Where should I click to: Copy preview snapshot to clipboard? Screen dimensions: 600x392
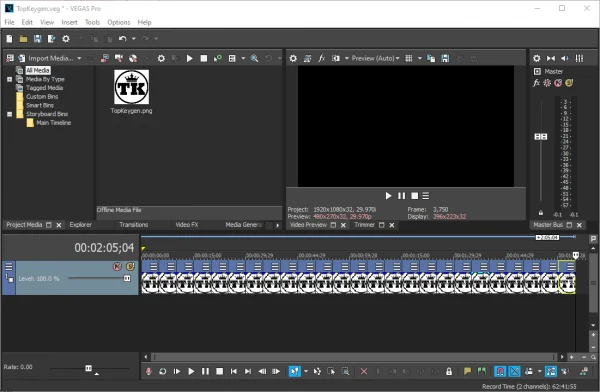(x=431, y=58)
